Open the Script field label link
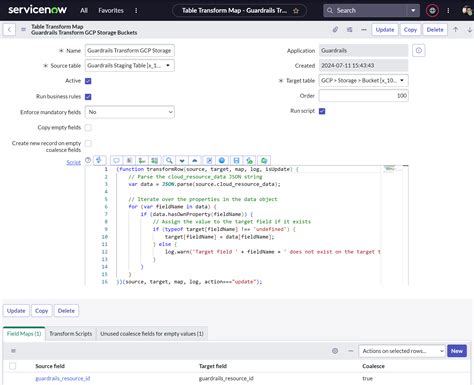Viewport: 474px width, 385px height. click(x=73, y=162)
